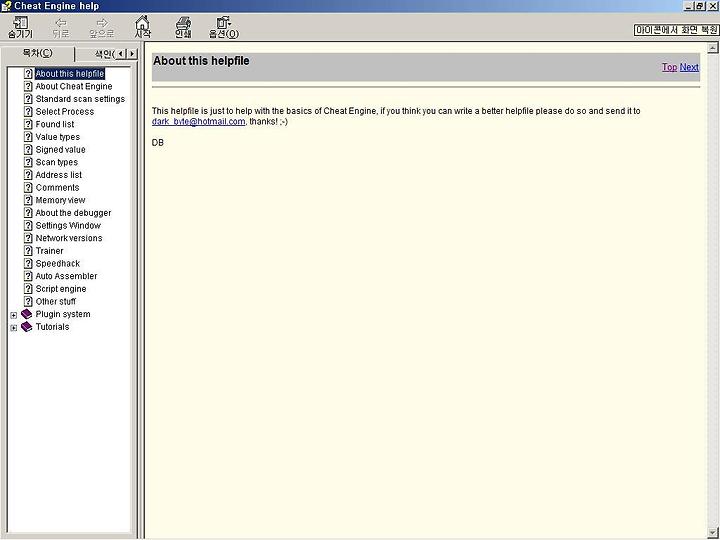Click the page icon beside Scan types

pos(28,162)
